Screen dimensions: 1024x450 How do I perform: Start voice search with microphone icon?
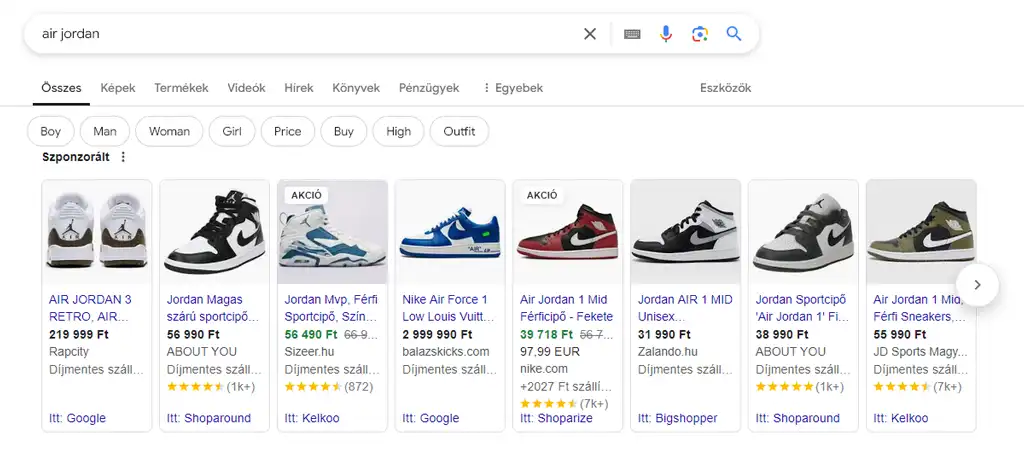click(x=665, y=34)
